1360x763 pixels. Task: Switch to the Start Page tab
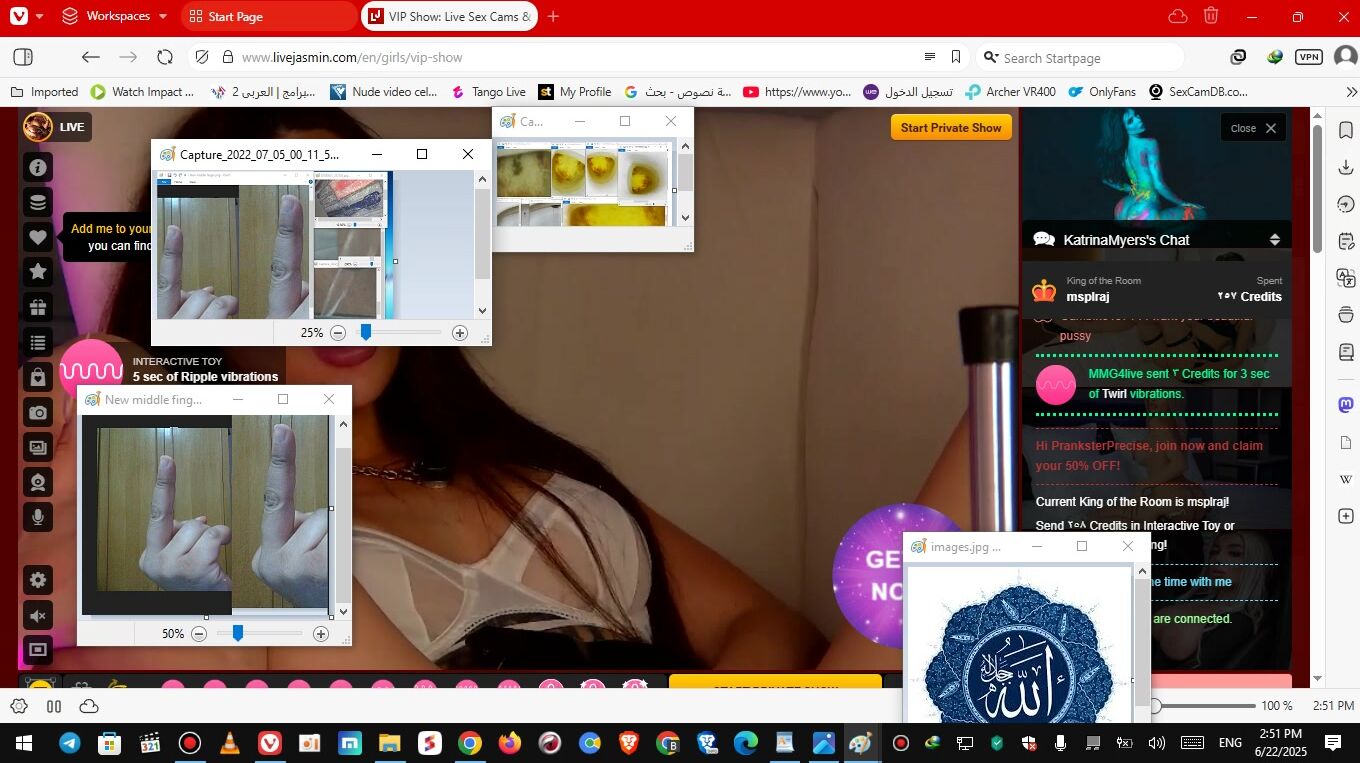(x=267, y=16)
